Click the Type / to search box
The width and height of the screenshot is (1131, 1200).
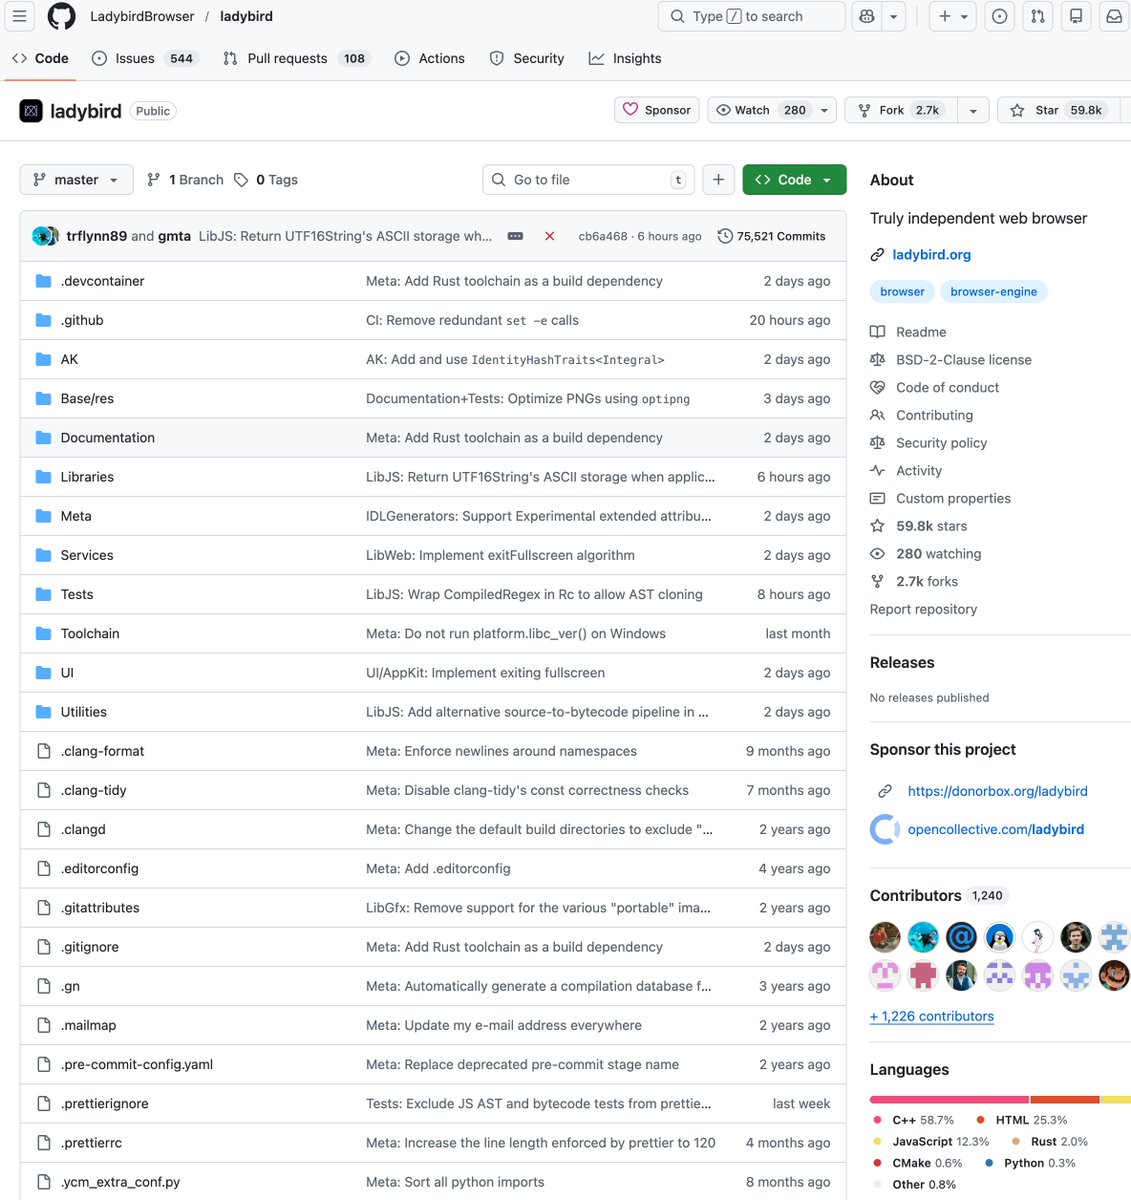[x=751, y=16]
